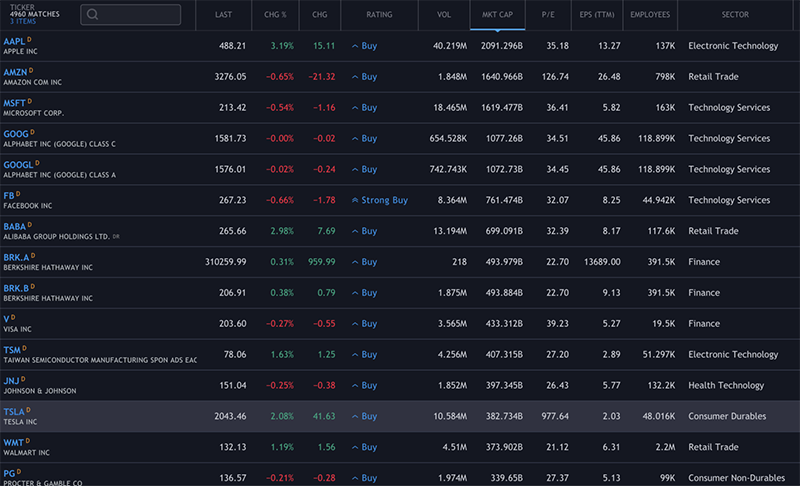Open the BABA ticker link
The width and height of the screenshot is (800, 486).
tap(14, 226)
